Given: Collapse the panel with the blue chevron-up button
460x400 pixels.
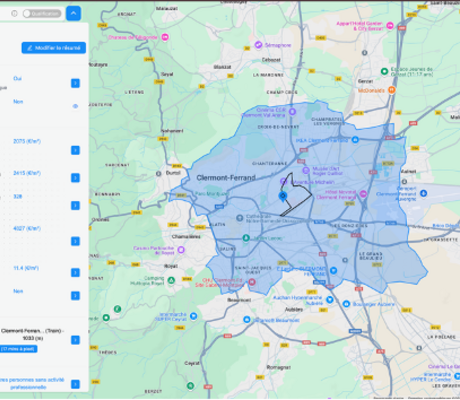Looking at the screenshot, I should pyautogui.click(x=73, y=13).
